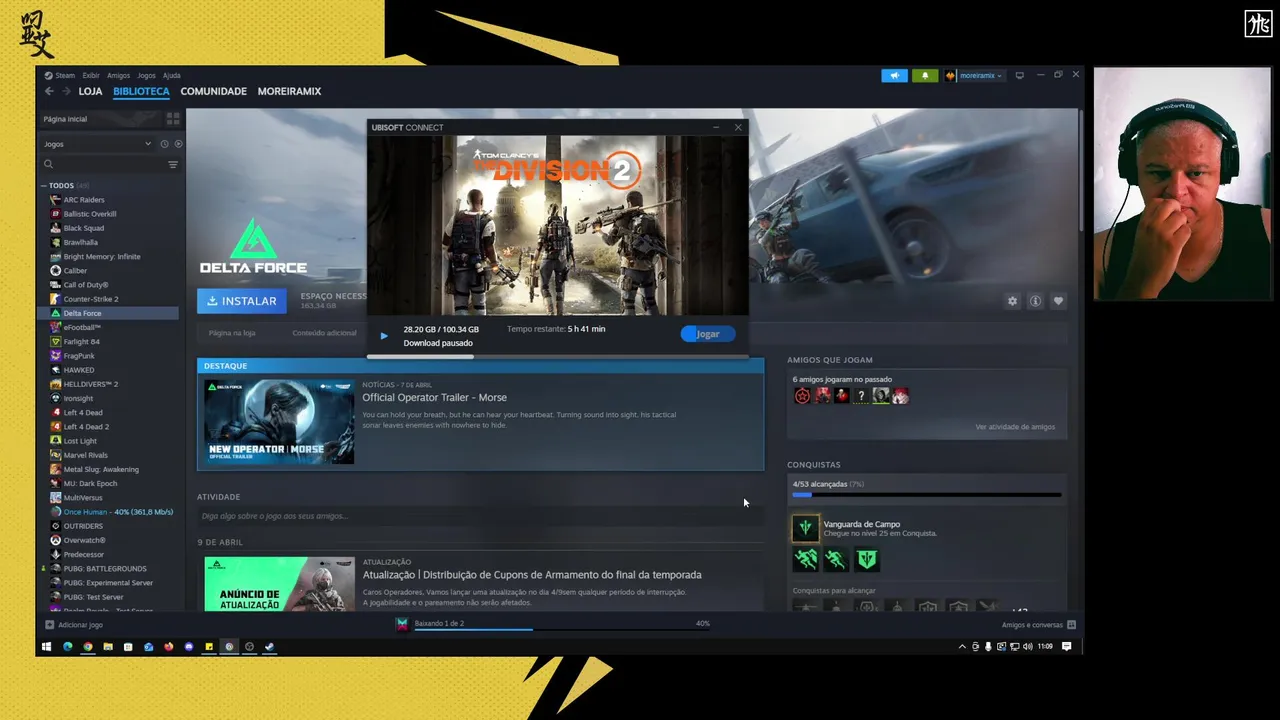The height and width of the screenshot is (720, 1280).
Task: Open the Windows notification center
Action: coord(1066,647)
